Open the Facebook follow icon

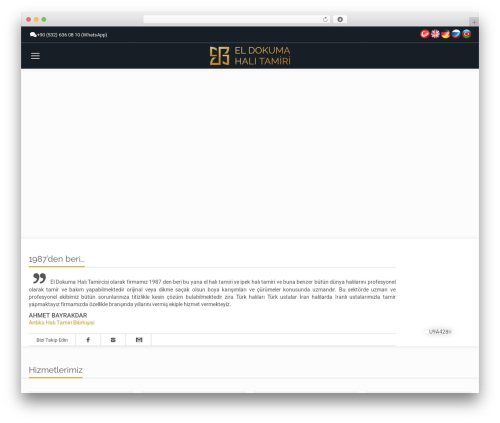click(88, 340)
